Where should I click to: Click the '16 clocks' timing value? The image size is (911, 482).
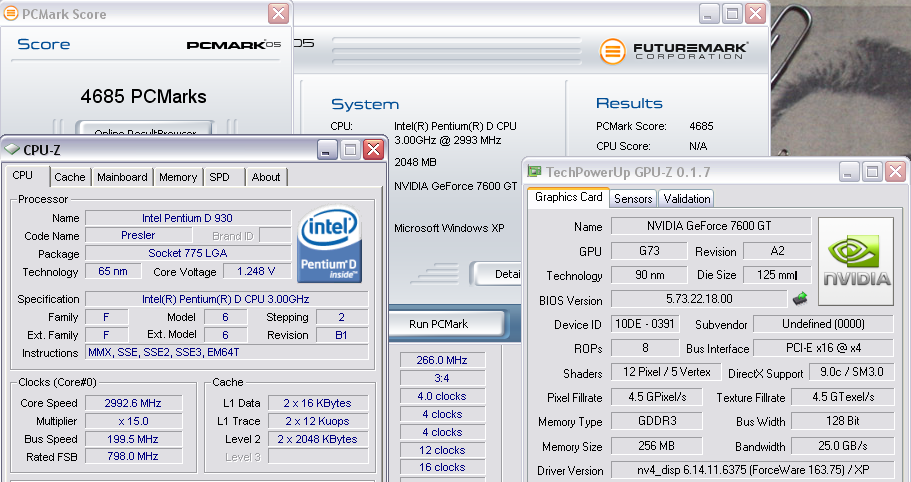(x=442, y=467)
